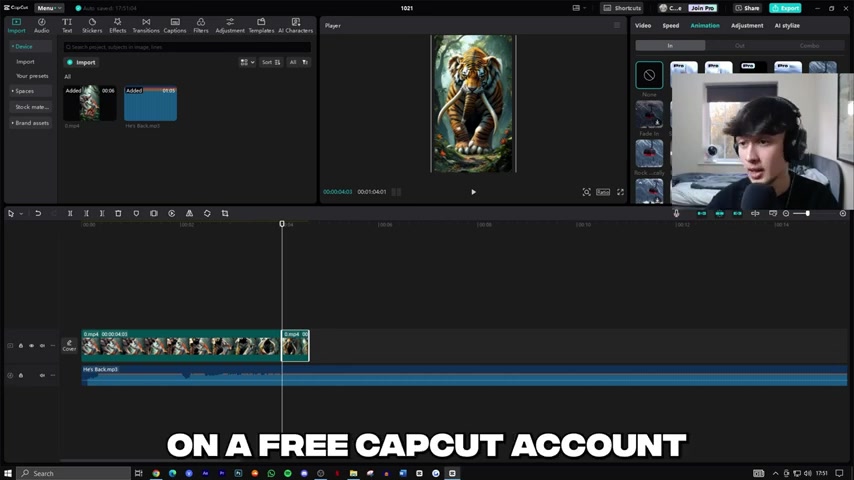Open the layout switcher dropdown in title bar
The height and width of the screenshot is (480, 854).
tap(579, 8)
